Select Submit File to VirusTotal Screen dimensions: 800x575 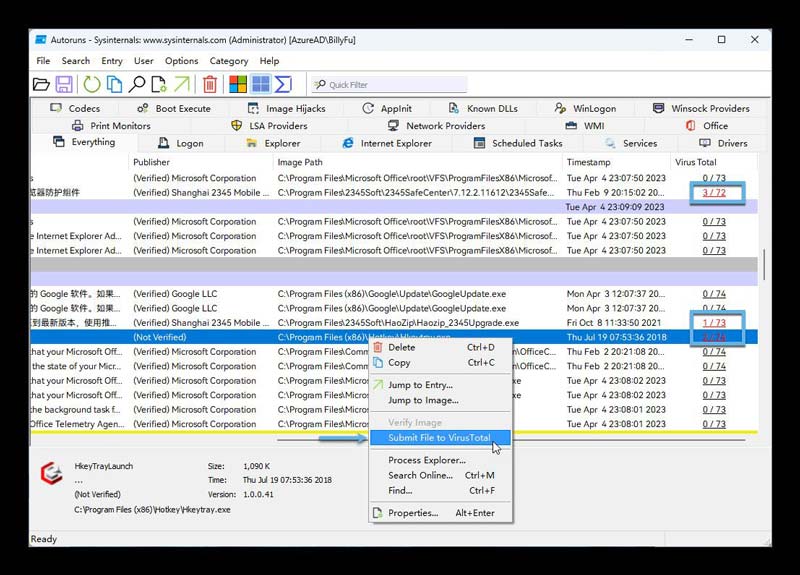coord(440,438)
